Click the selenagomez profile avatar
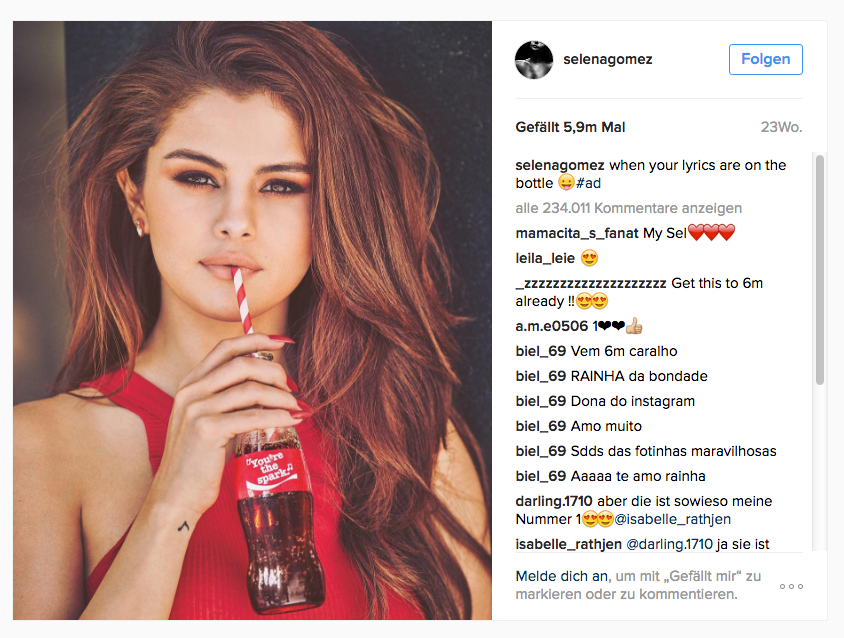The image size is (844, 638). (x=534, y=59)
